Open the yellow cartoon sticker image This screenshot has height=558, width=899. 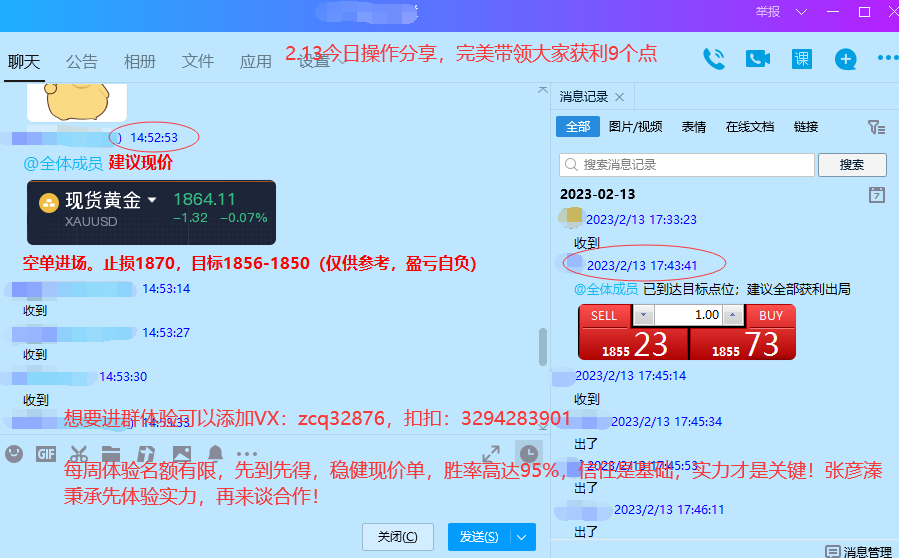tap(77, 102)
